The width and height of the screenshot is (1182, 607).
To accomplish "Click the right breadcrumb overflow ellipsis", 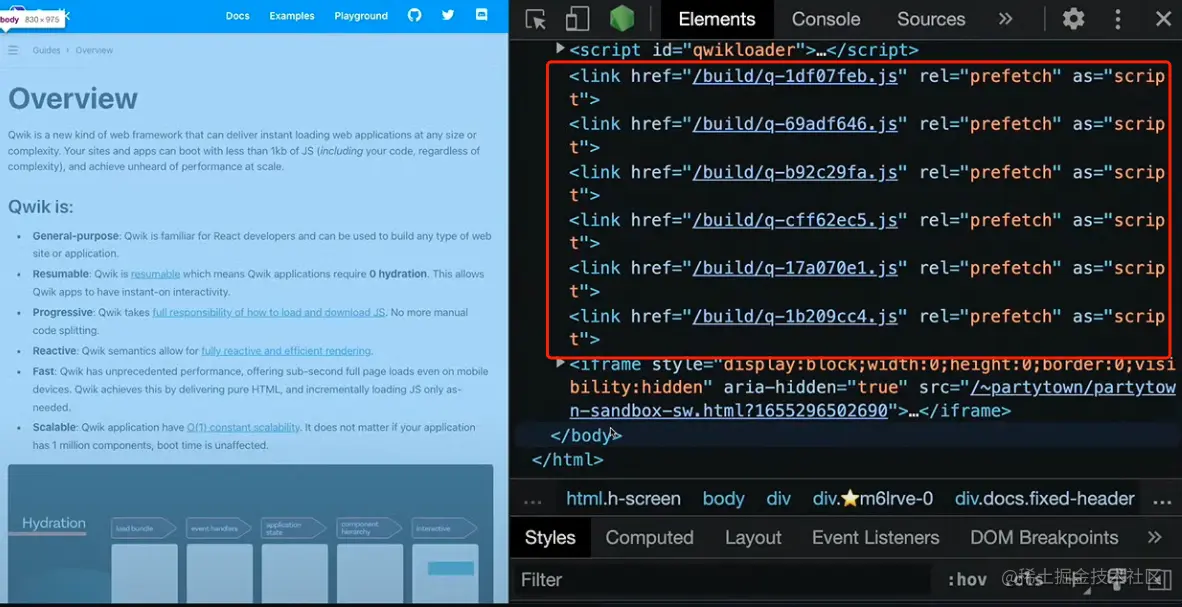I will coord(1162,501).
